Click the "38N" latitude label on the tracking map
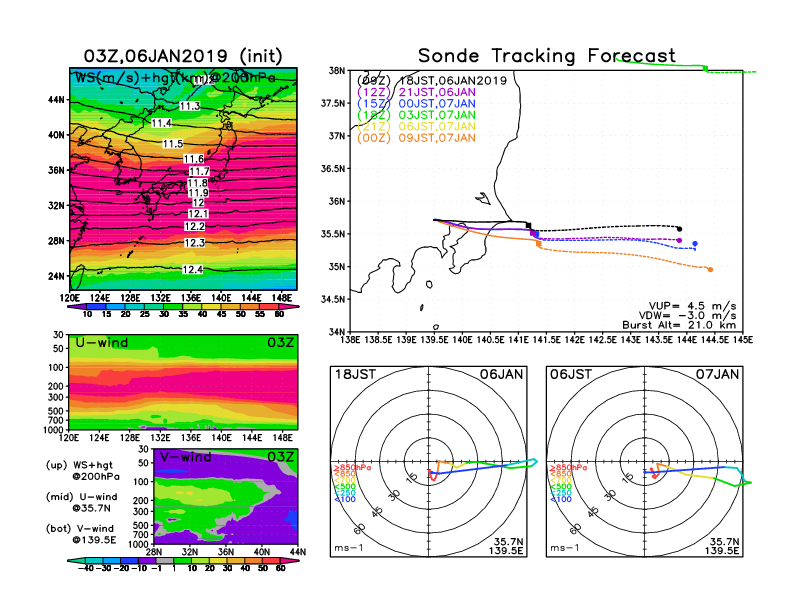Viewport: 792px width, 612px height. (x=337, y=71)
